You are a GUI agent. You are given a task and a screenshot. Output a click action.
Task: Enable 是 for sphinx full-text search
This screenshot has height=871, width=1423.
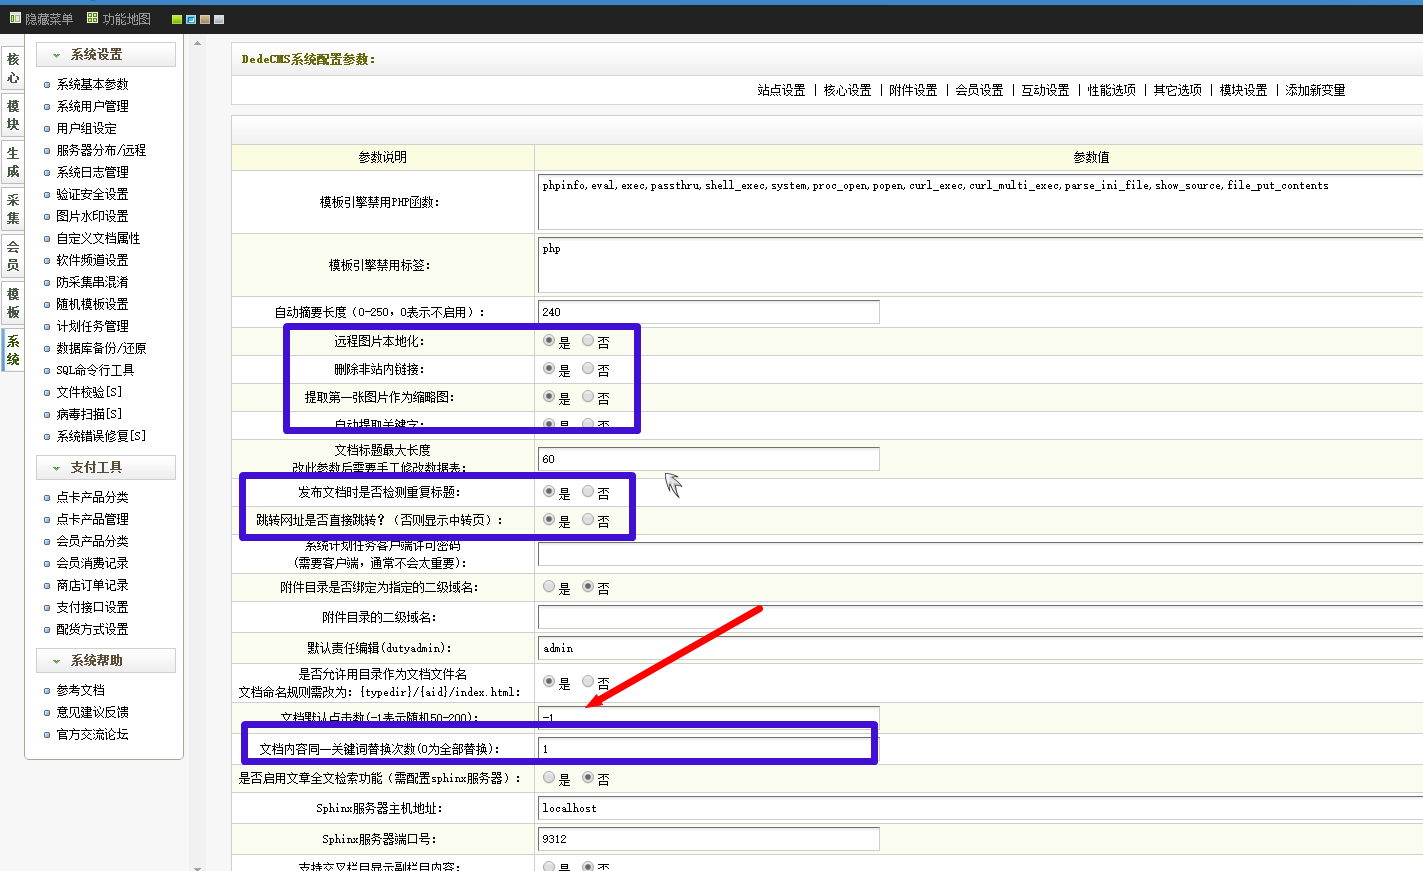click(549, 777)
